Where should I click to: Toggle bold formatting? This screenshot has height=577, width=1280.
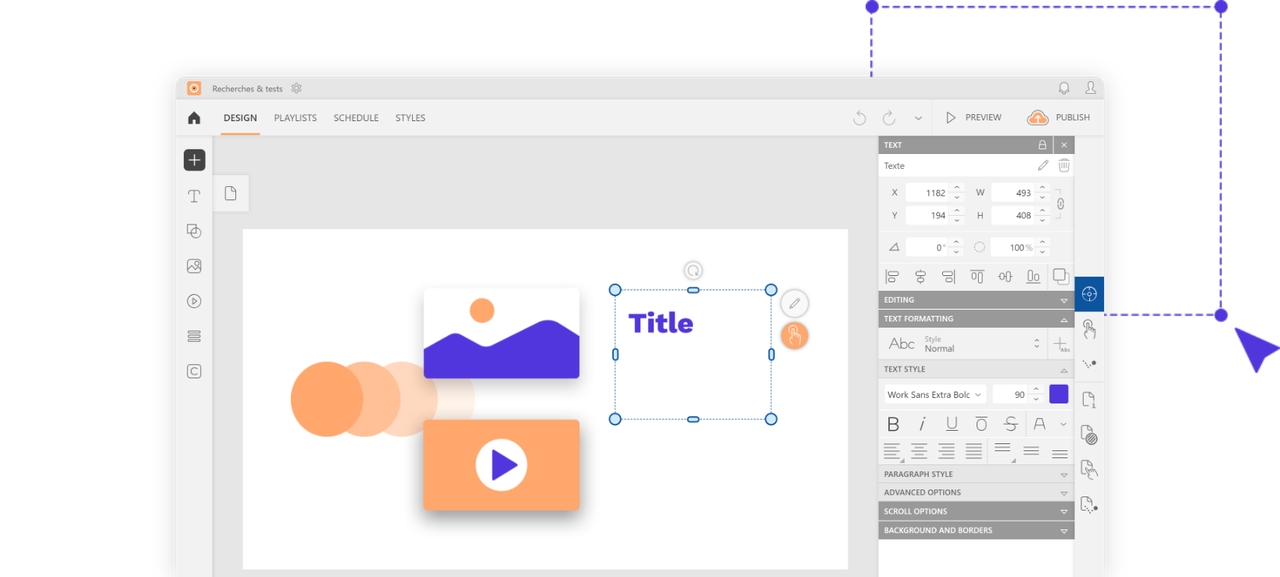[893, 424]
